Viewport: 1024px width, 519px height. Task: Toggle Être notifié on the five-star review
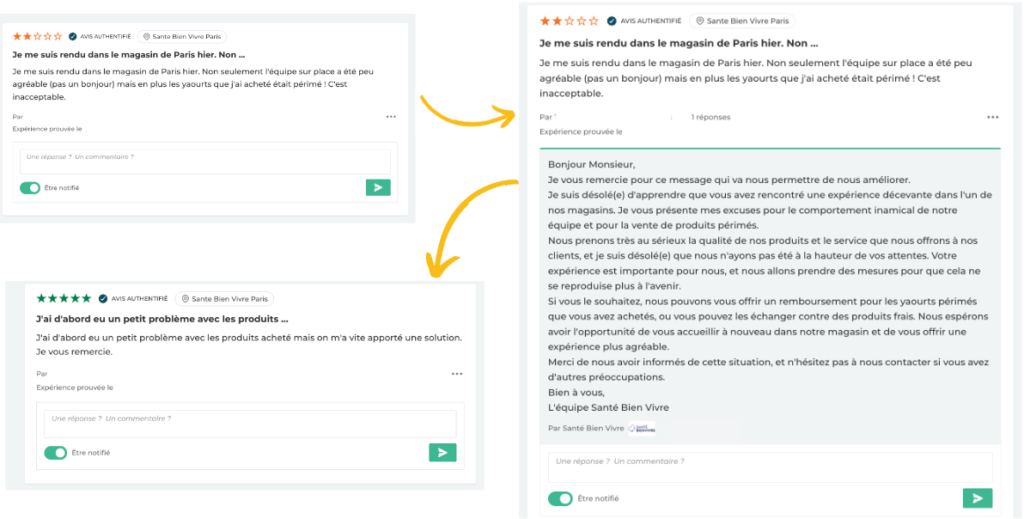(x=55, y=453)
